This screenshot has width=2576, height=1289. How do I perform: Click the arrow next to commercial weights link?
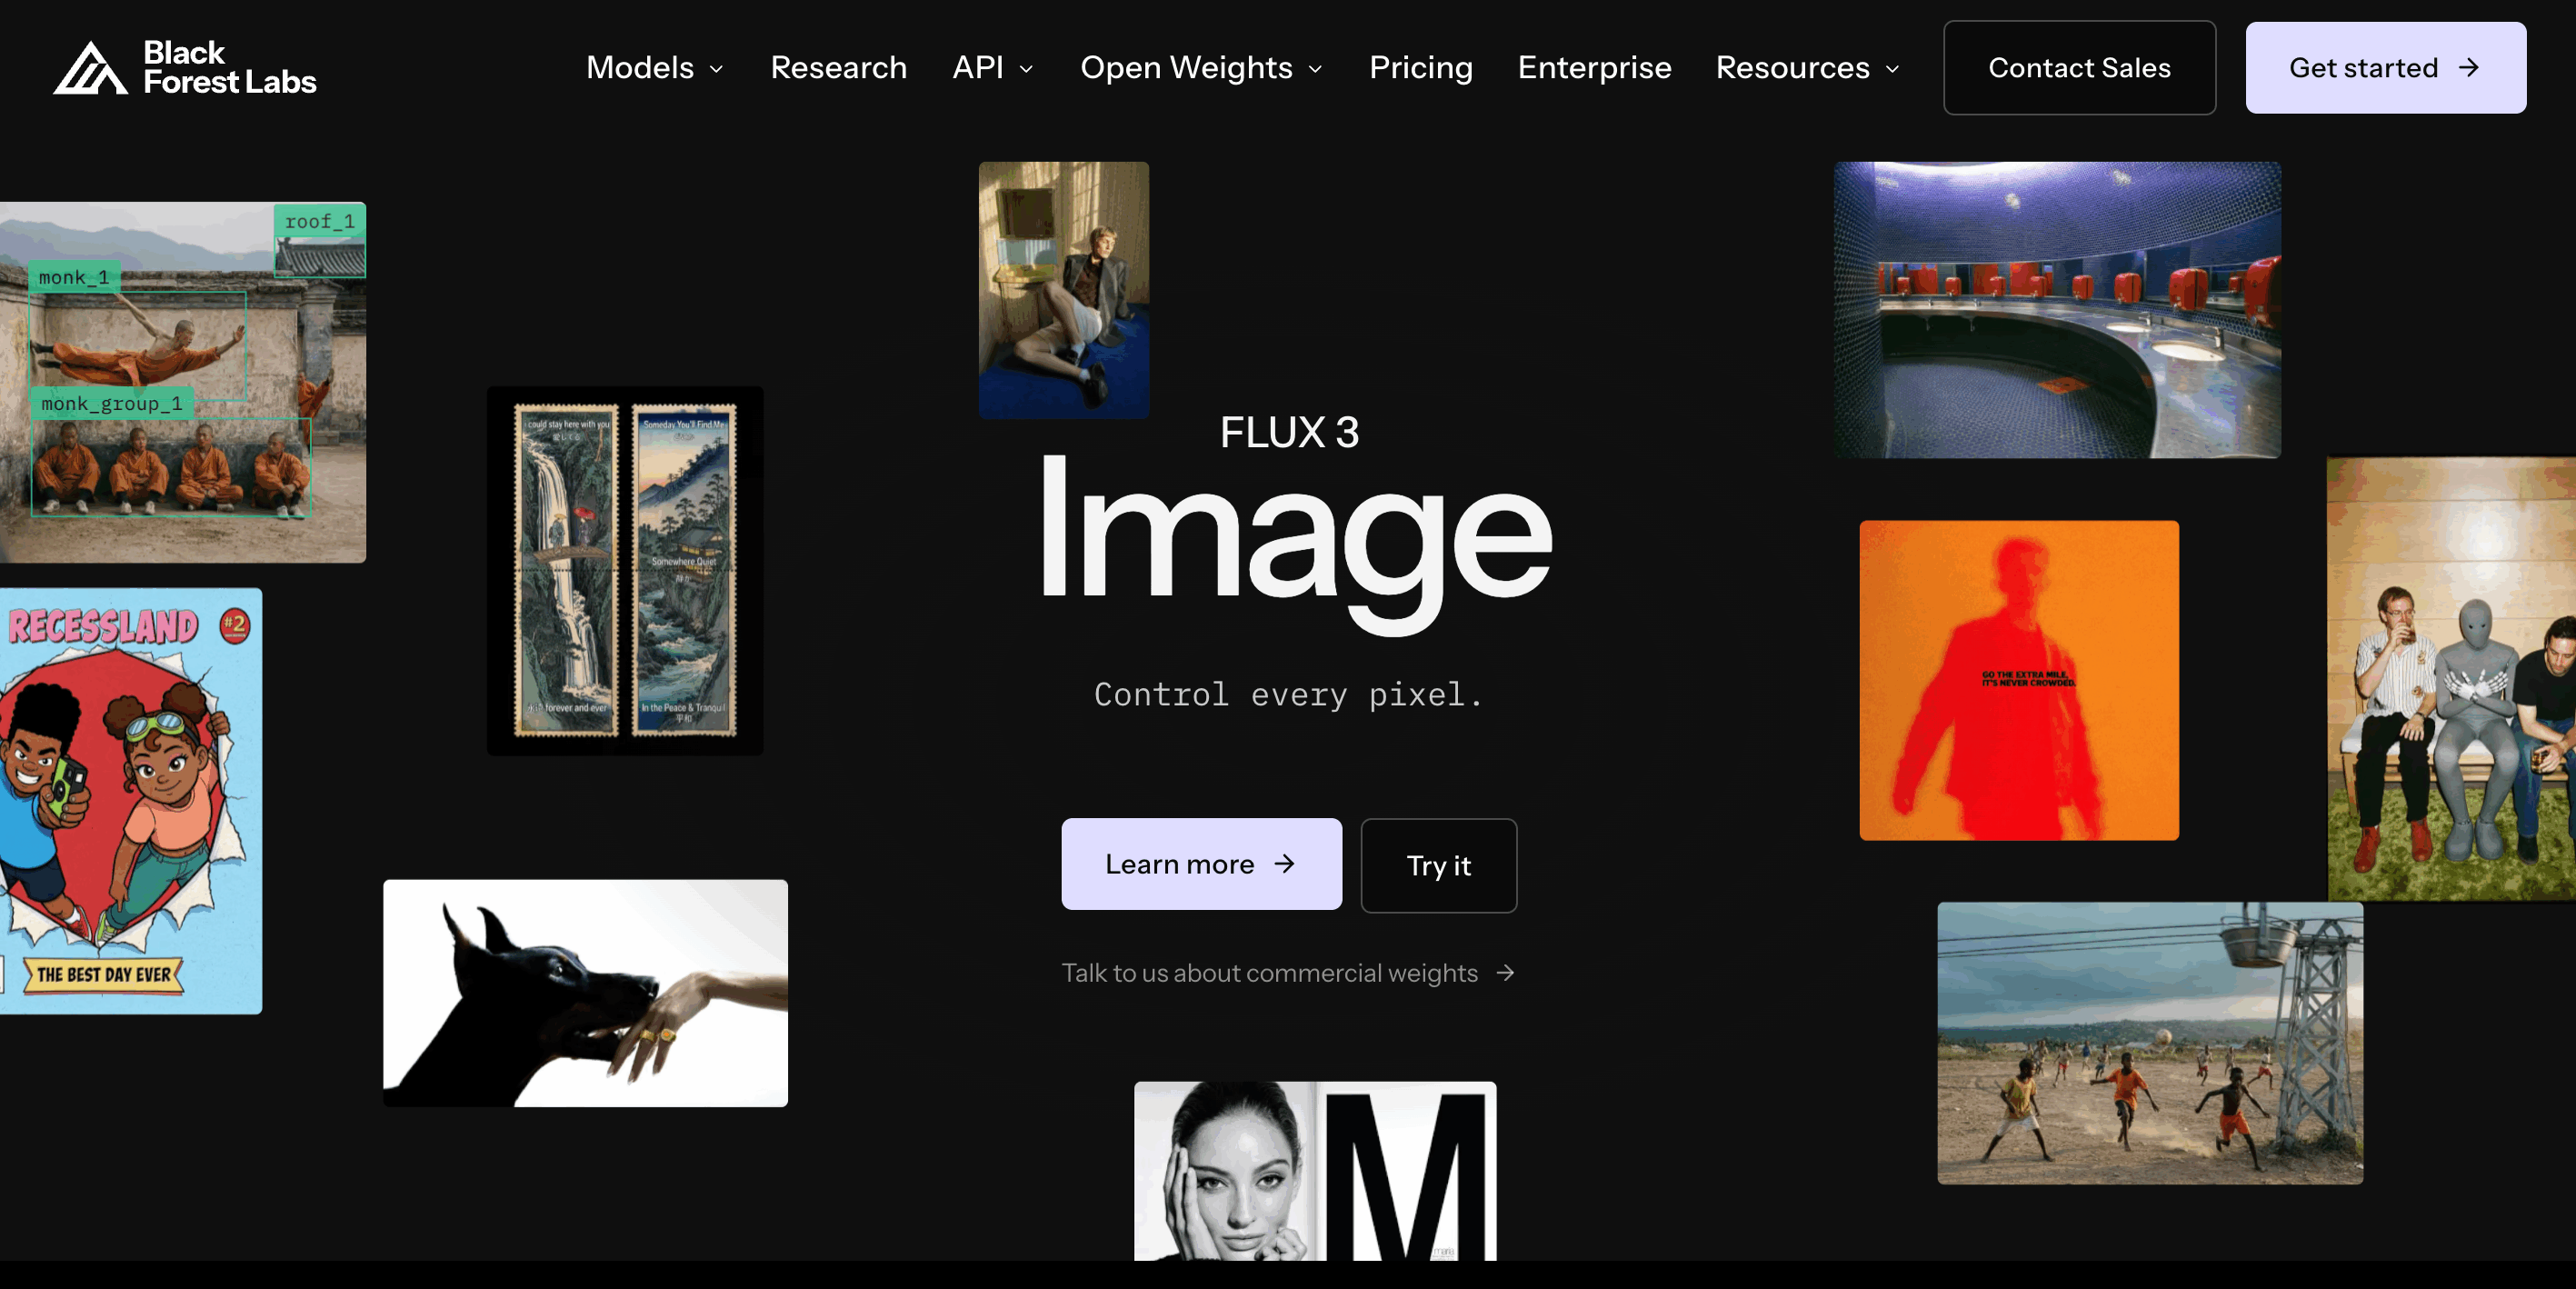point(1505,973)
